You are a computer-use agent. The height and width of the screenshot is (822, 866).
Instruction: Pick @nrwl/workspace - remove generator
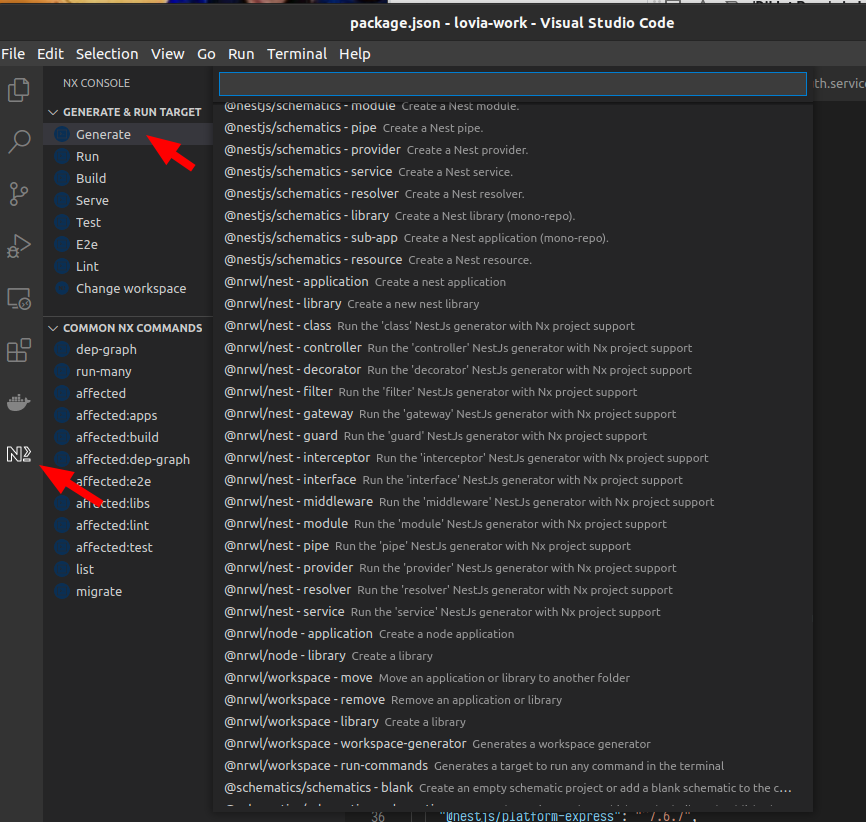coord(513,700)
